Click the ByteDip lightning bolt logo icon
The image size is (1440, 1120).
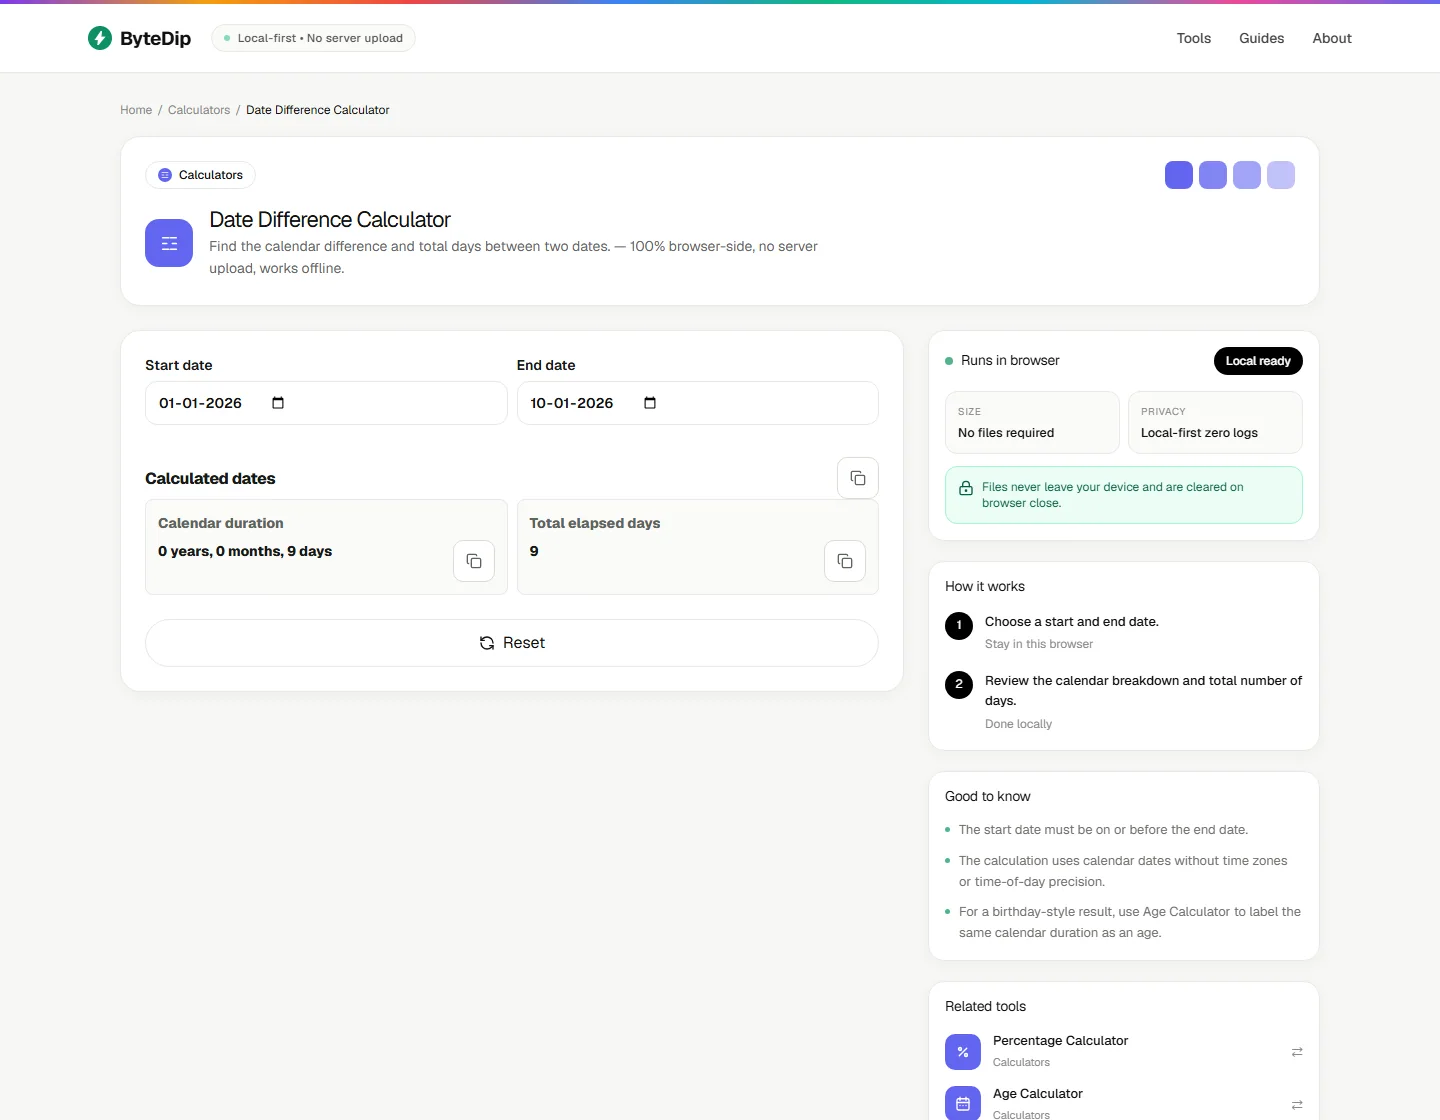click(100, 38)
